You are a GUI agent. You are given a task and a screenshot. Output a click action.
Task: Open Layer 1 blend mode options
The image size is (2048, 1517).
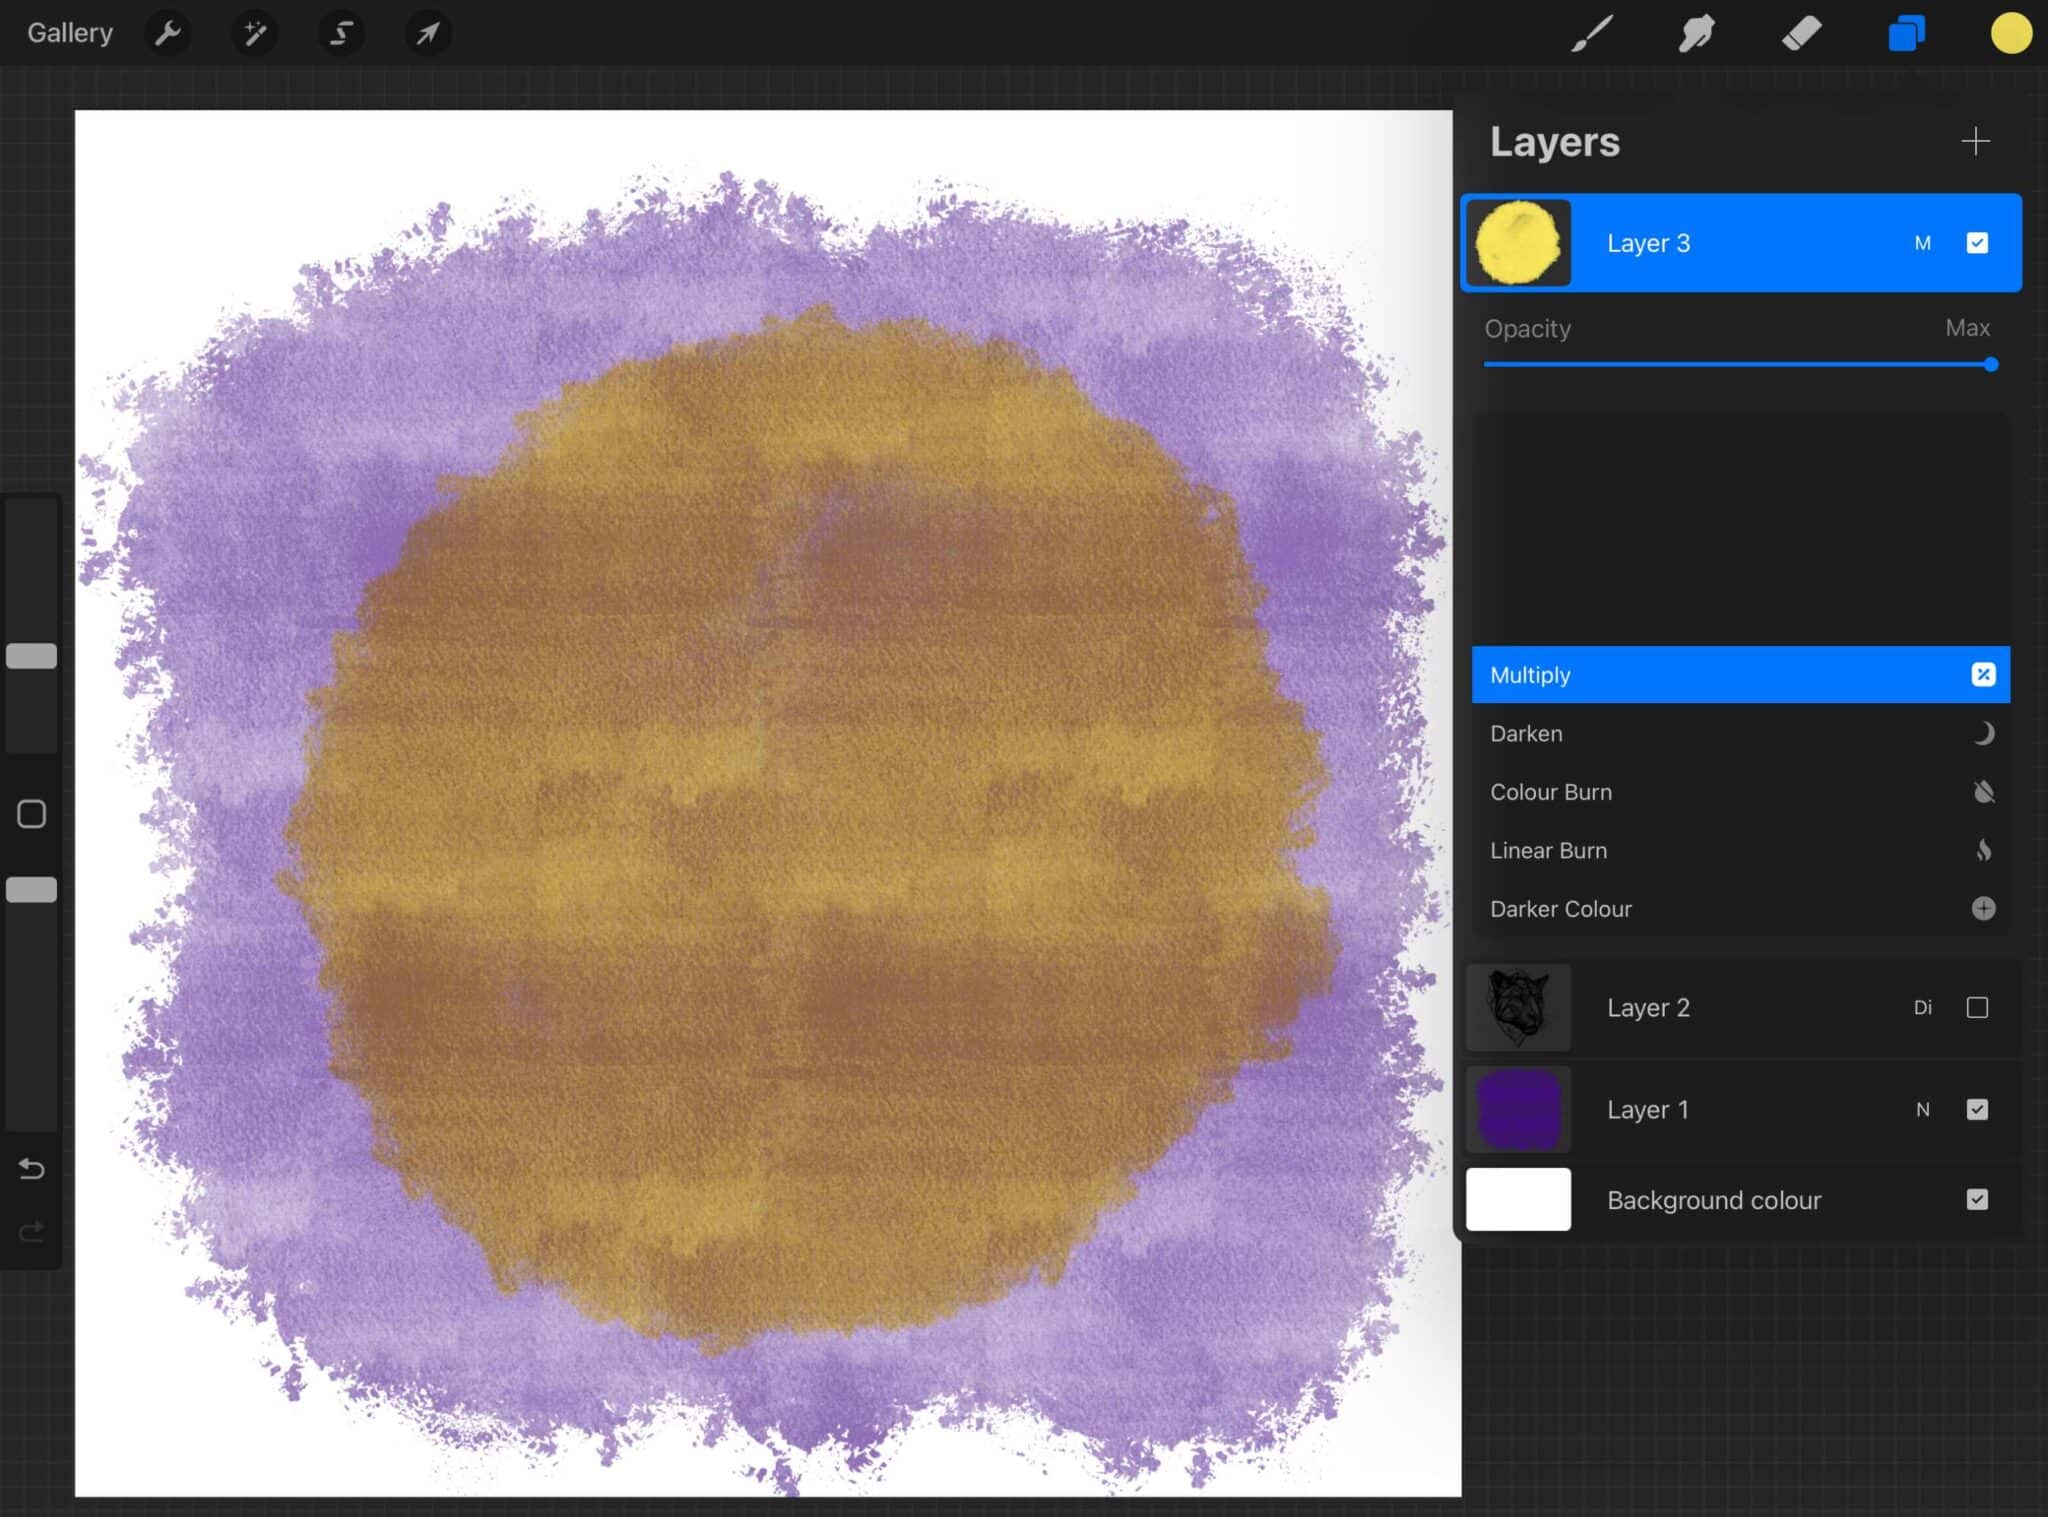(1922, 1109)
